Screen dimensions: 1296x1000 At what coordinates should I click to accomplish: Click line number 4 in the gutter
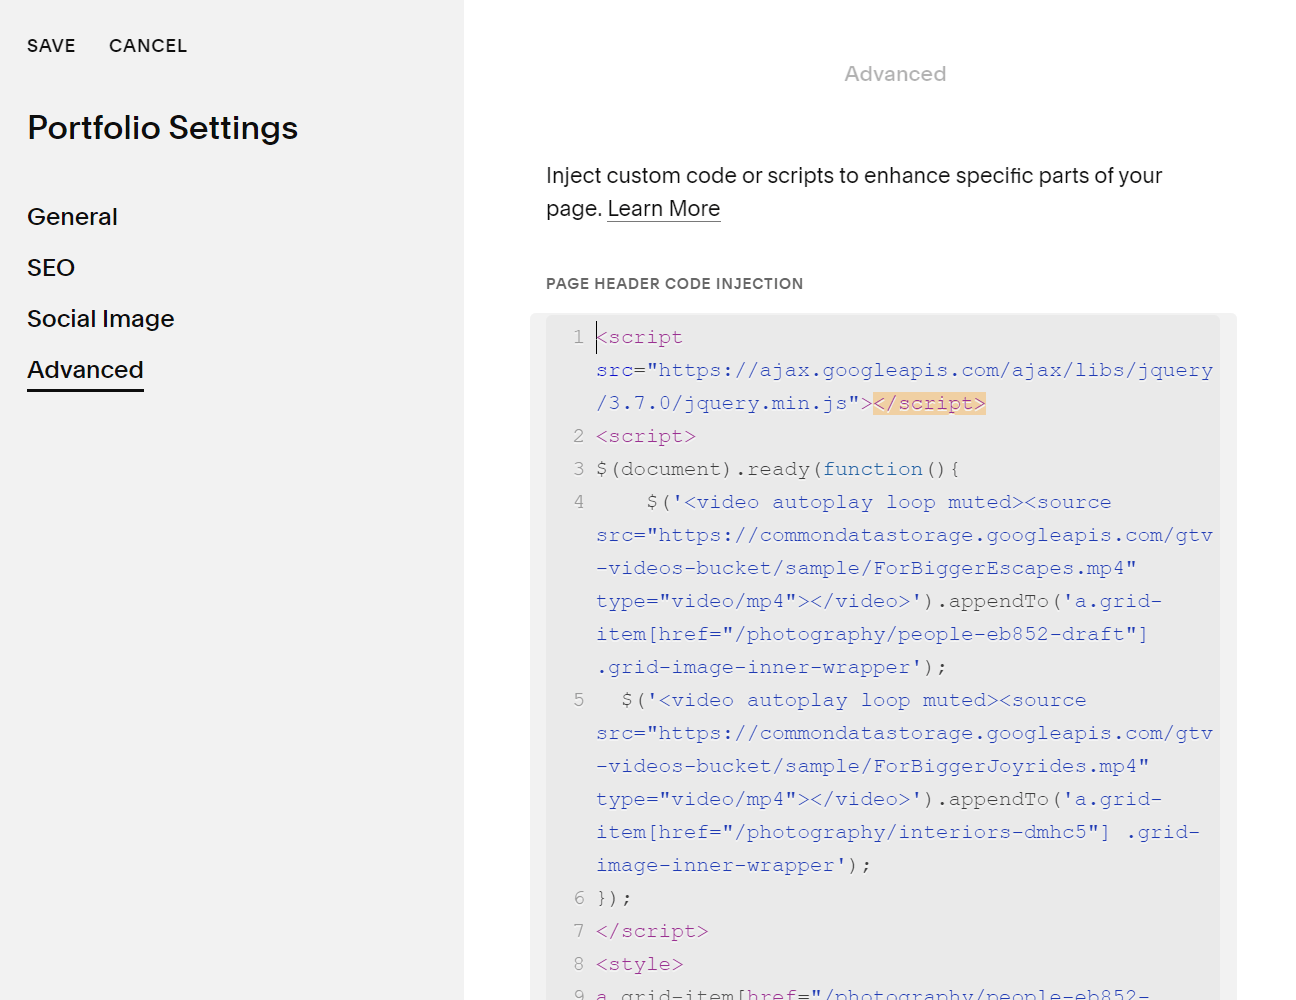tap(578, 502)
